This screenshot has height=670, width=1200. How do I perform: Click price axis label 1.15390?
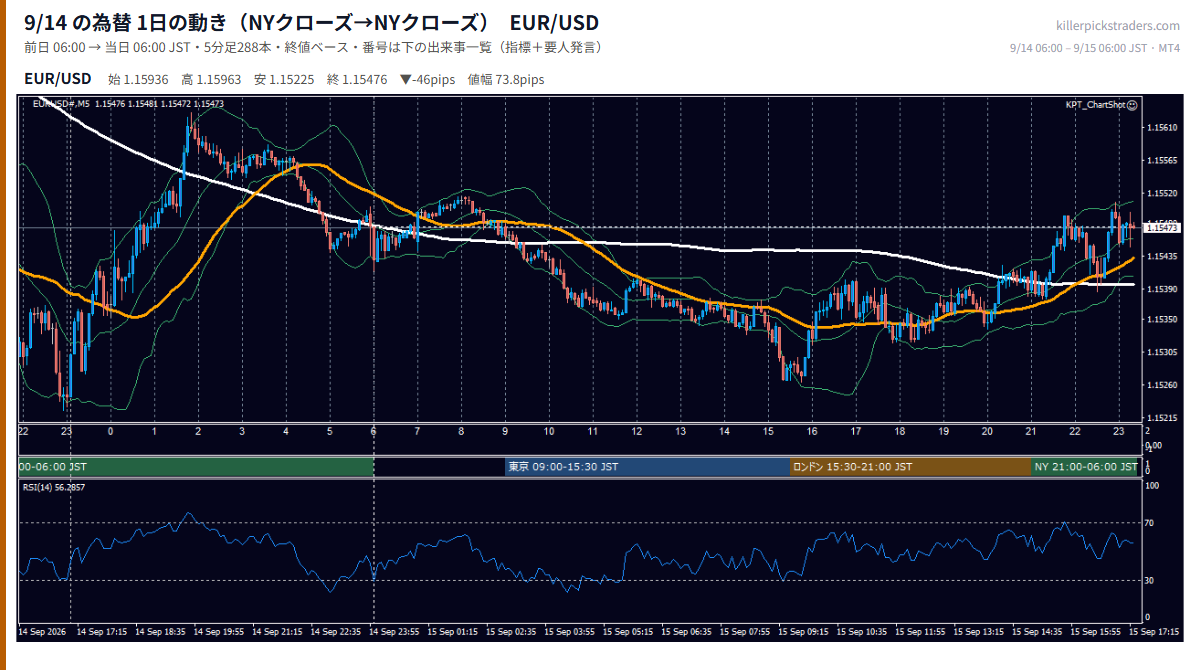coord(1161,289)
